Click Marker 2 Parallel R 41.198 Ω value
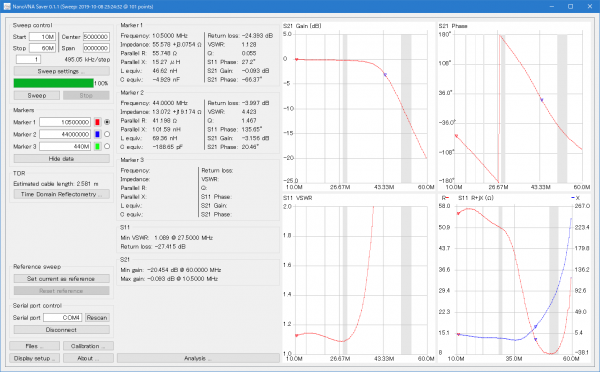This screenshot has width=600, height=372. tap(165, 121)
